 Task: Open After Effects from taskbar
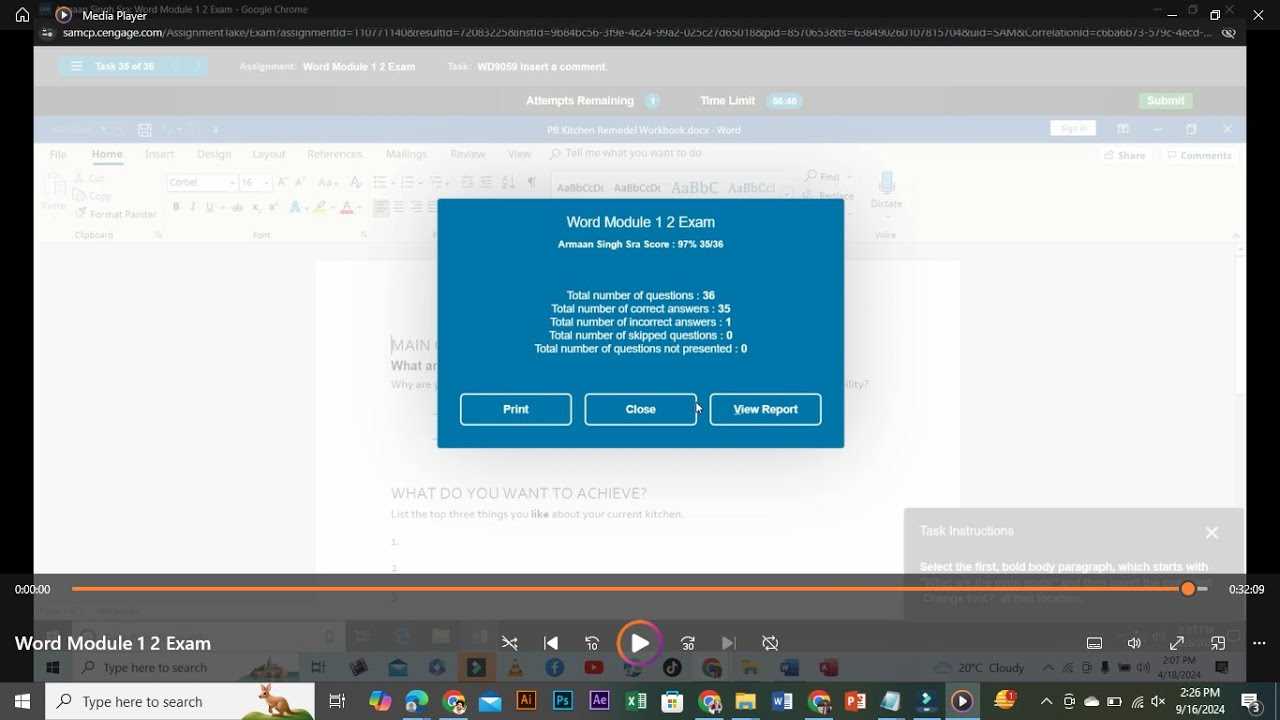[600, 701]
